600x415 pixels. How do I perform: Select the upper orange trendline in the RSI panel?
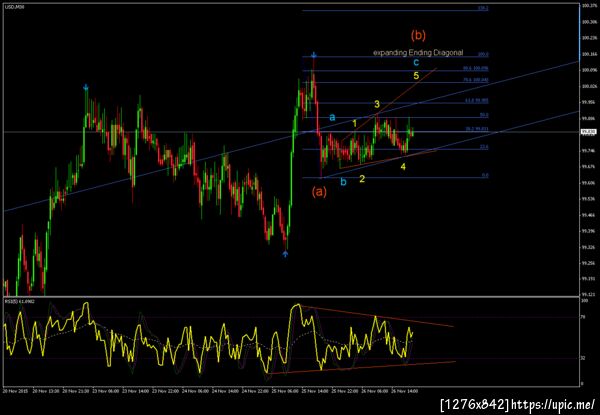pos(377,316)
